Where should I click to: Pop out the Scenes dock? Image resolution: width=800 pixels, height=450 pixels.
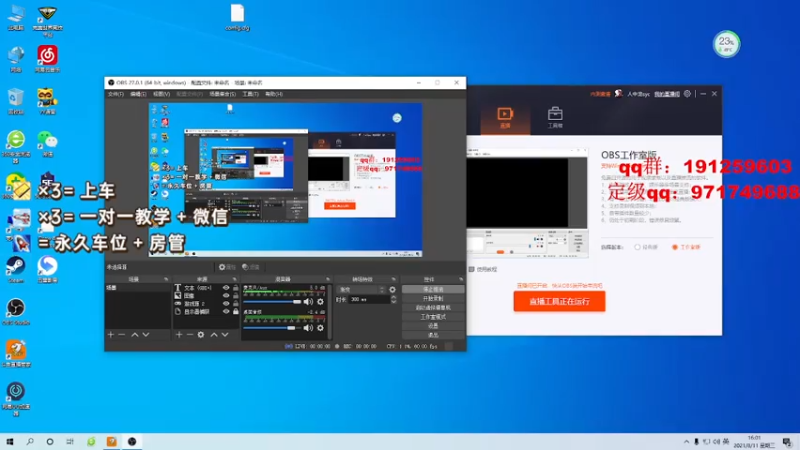pyautogui.click(x=166, y=279)
